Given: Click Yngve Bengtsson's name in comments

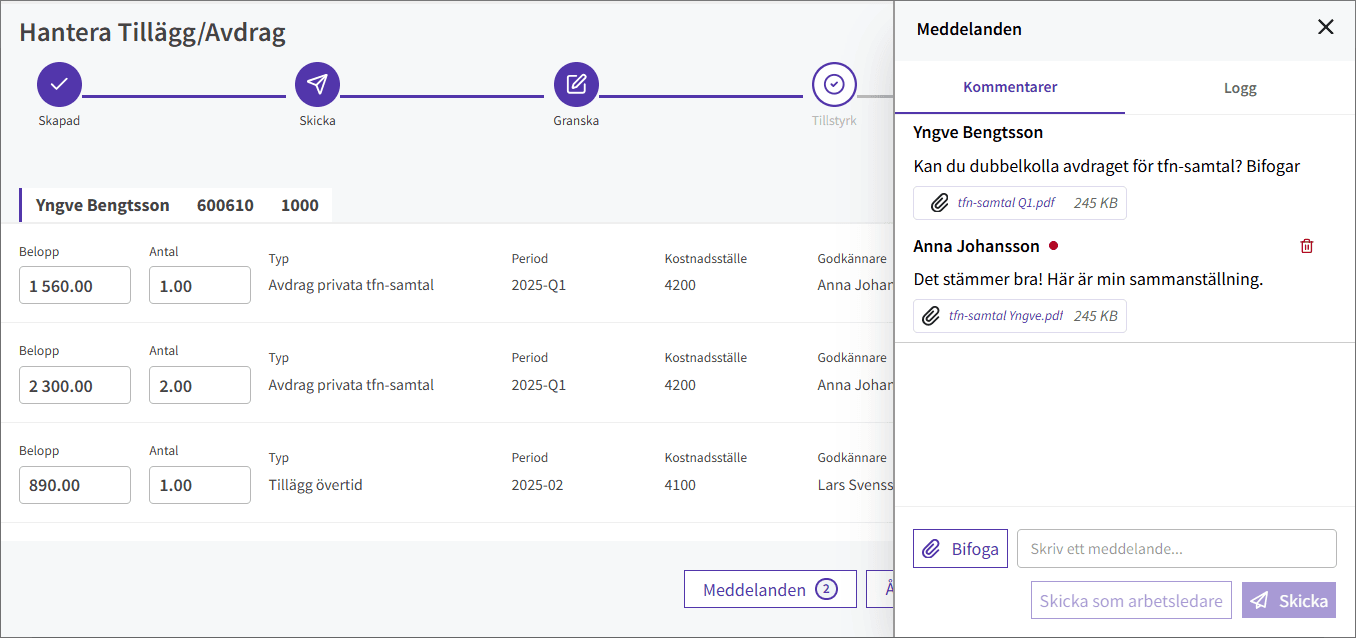Looking at the screenshot, I should point(979,132).
